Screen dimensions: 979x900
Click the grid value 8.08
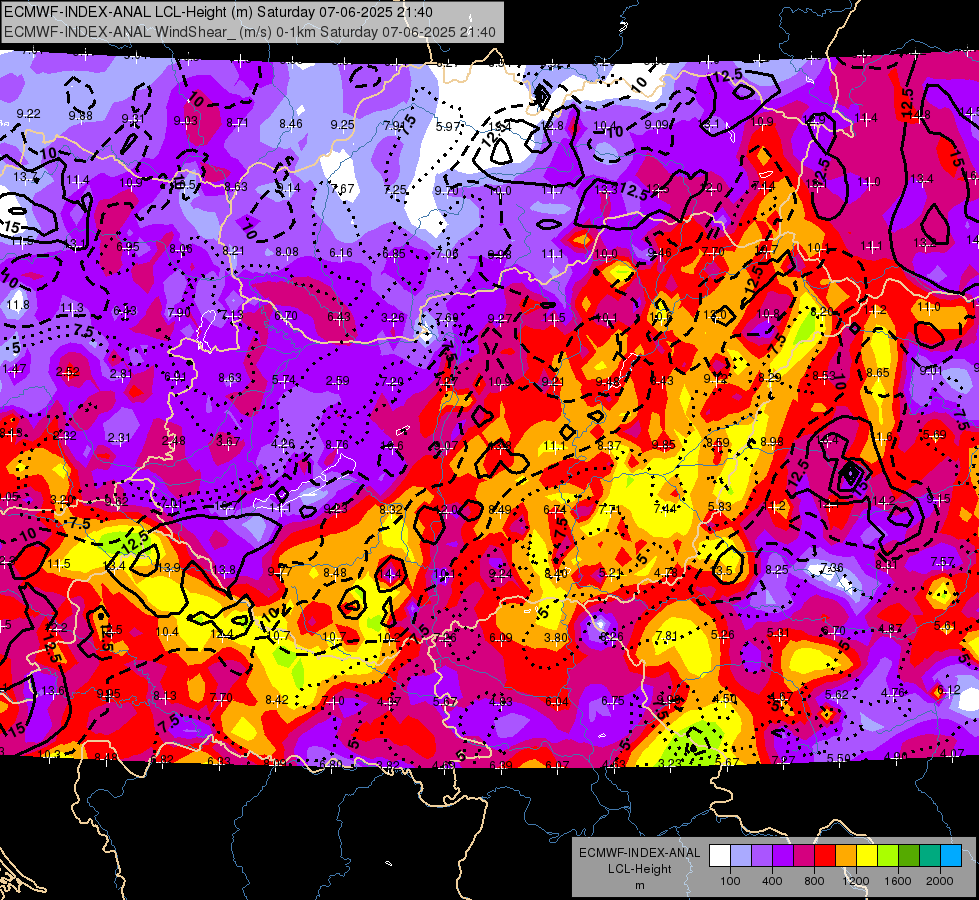287,252
